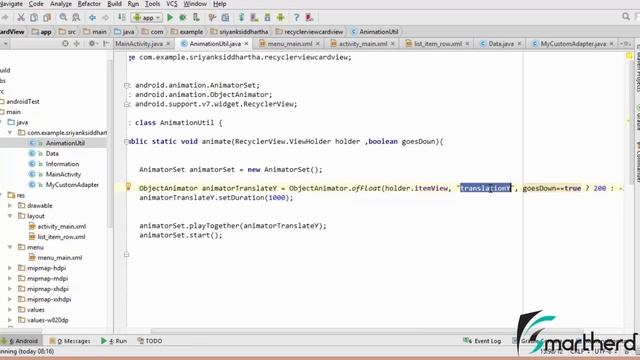
Task: Navigate forward with the grey arrow
Action: [106, 18]
